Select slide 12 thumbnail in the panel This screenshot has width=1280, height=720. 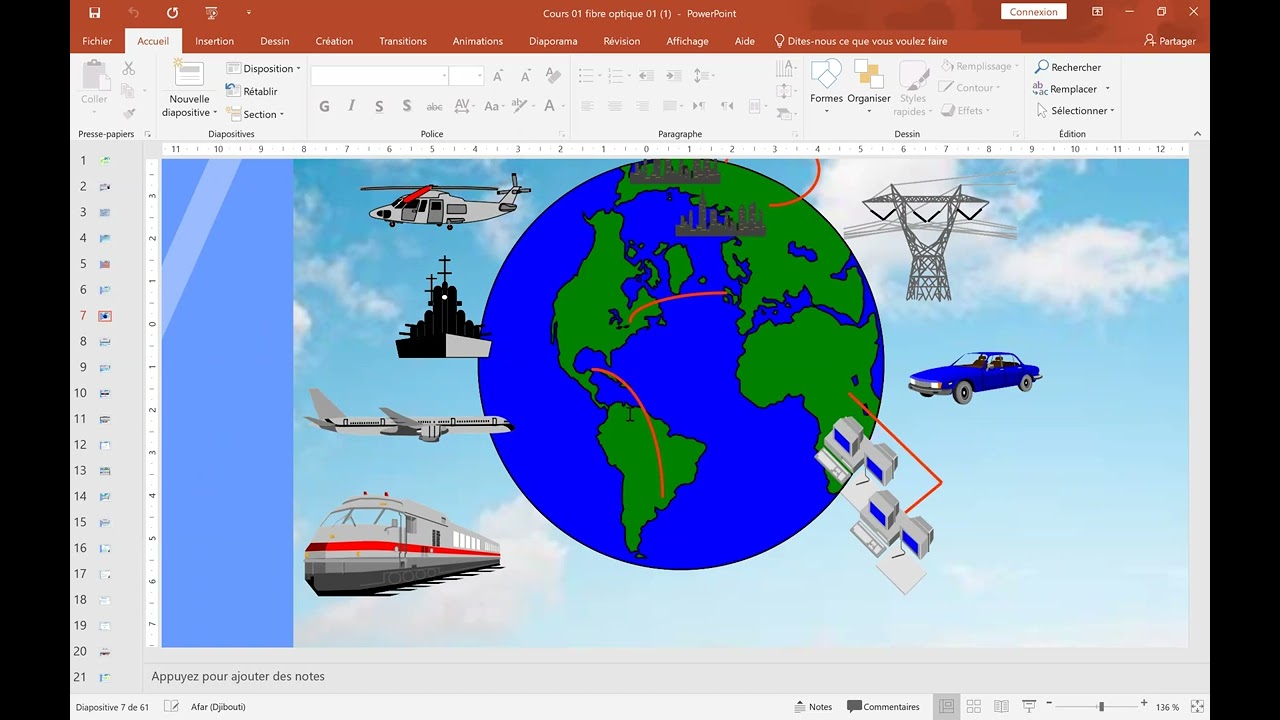tap(104, 445)
